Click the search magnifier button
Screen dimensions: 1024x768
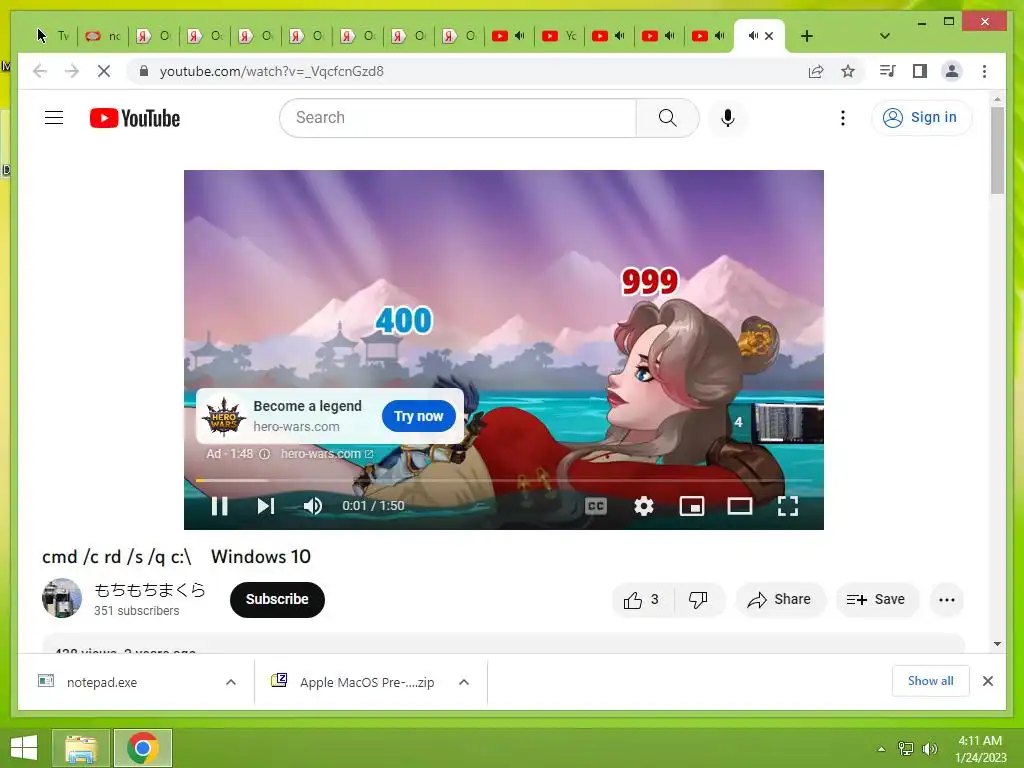pos(667,118)
